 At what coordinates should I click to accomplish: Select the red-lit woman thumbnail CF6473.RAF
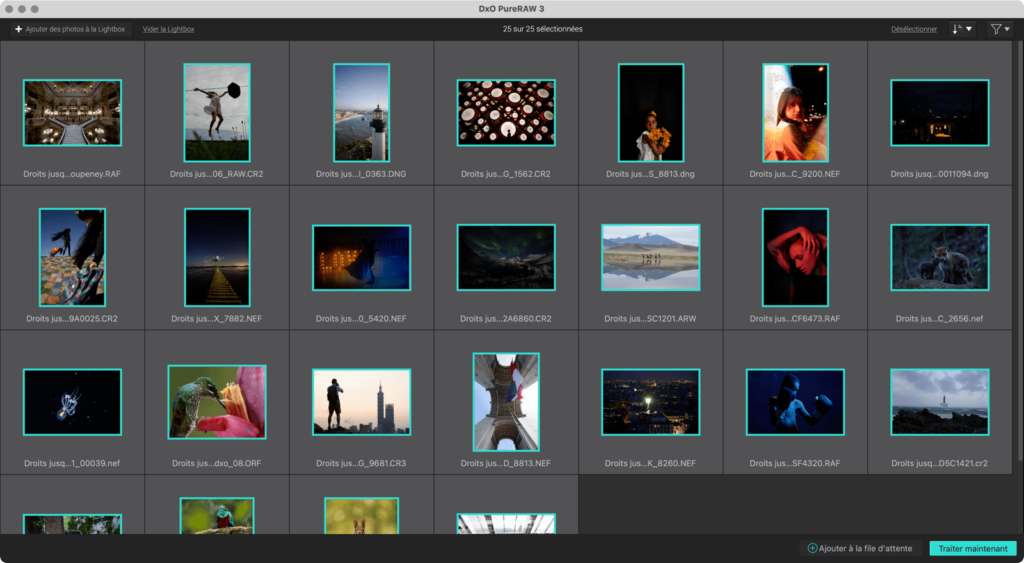click(x=795, y=257)
